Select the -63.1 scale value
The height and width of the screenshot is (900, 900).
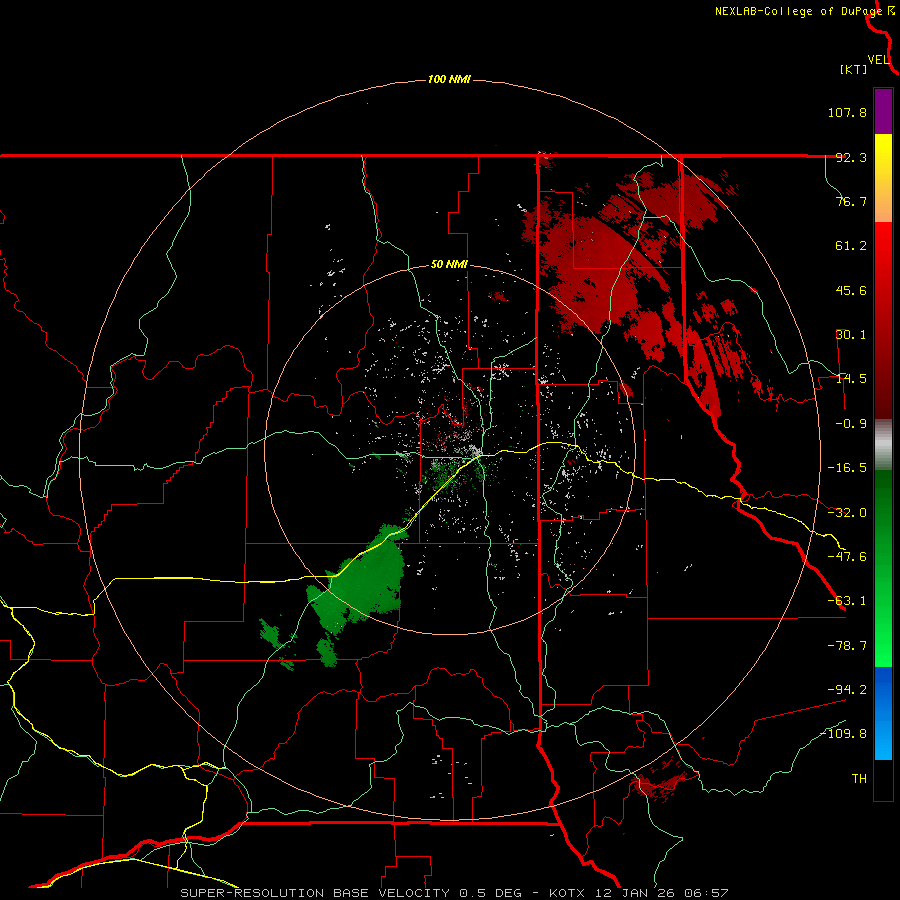pyautogui.click(x=847, y=601)
